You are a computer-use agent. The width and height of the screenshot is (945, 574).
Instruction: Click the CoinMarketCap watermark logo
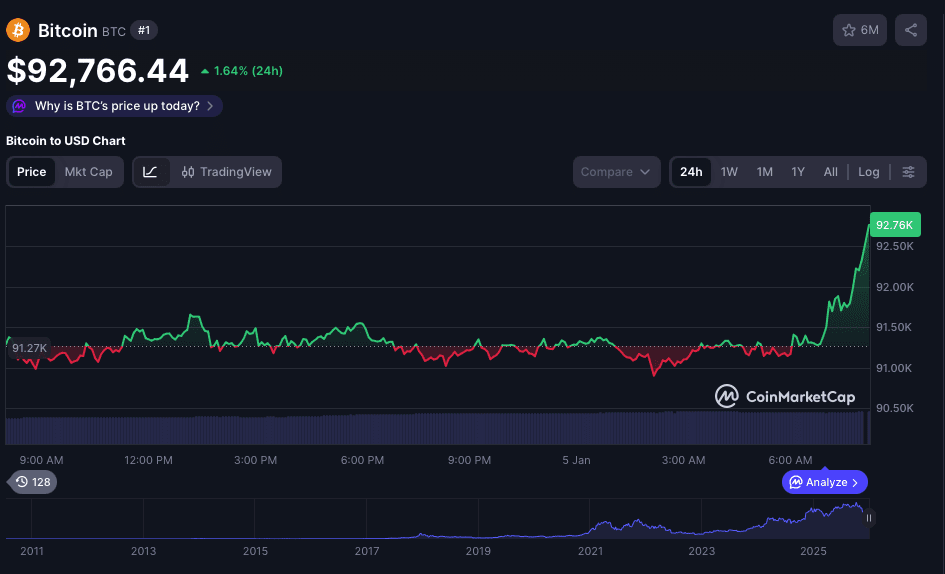click(785, 397)
